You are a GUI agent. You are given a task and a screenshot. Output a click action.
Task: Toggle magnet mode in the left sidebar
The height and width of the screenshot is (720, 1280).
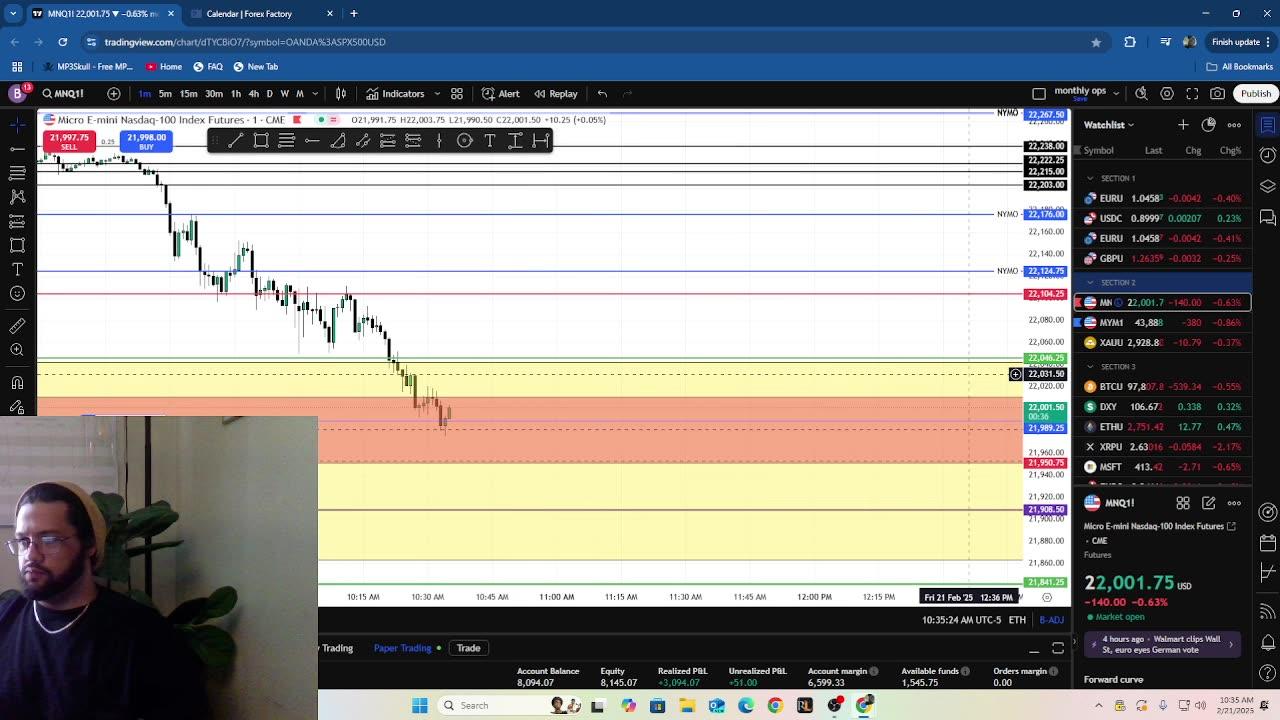(17, 383)
